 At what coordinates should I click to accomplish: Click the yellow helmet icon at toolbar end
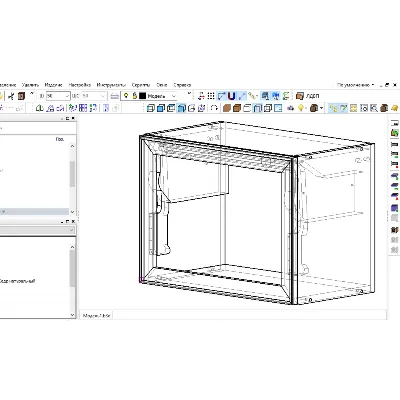(394, 108)
